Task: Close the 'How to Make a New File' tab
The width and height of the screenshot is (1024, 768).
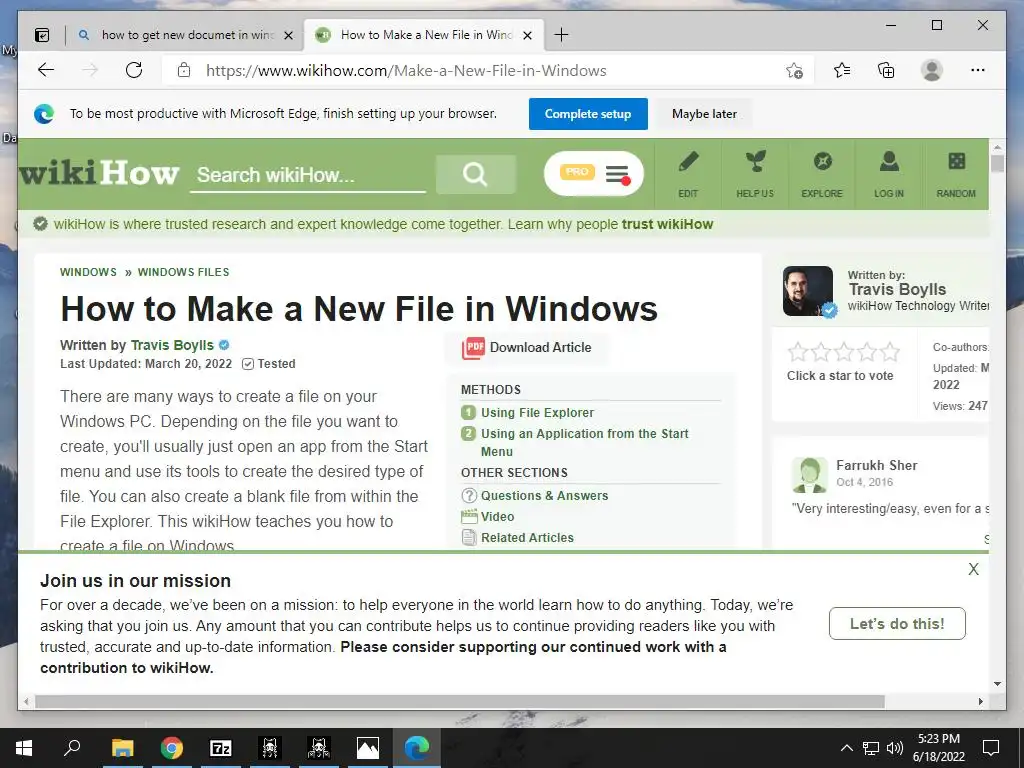Action: (528, 35)
